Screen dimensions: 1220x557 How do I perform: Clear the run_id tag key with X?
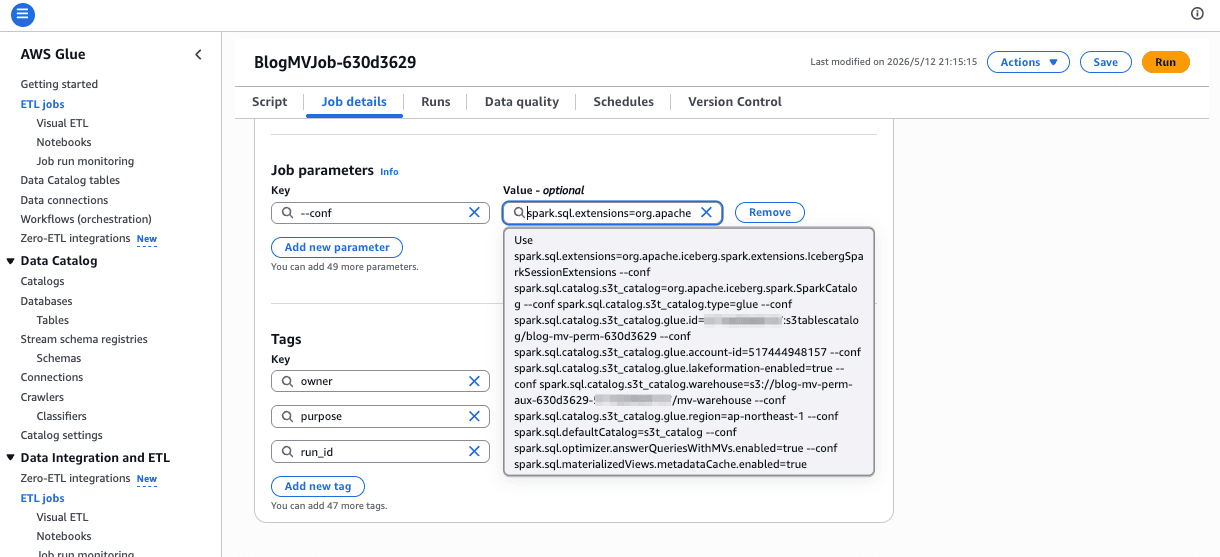tap(475, 451)
